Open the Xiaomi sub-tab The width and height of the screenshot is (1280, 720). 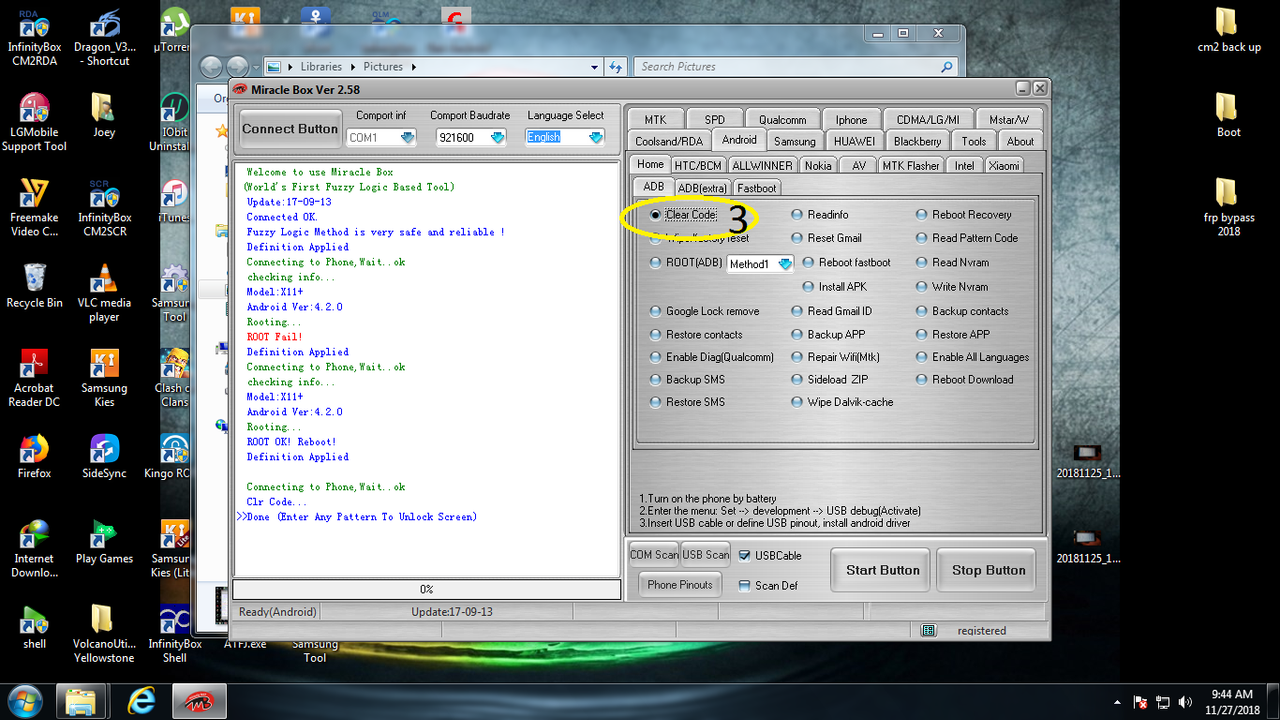click(x=1004, y=165)
